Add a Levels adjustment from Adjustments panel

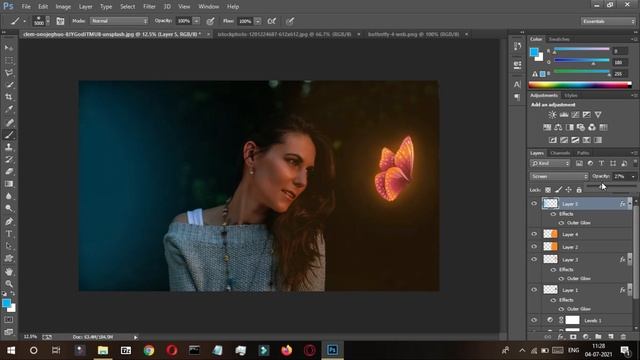point(564,115)
